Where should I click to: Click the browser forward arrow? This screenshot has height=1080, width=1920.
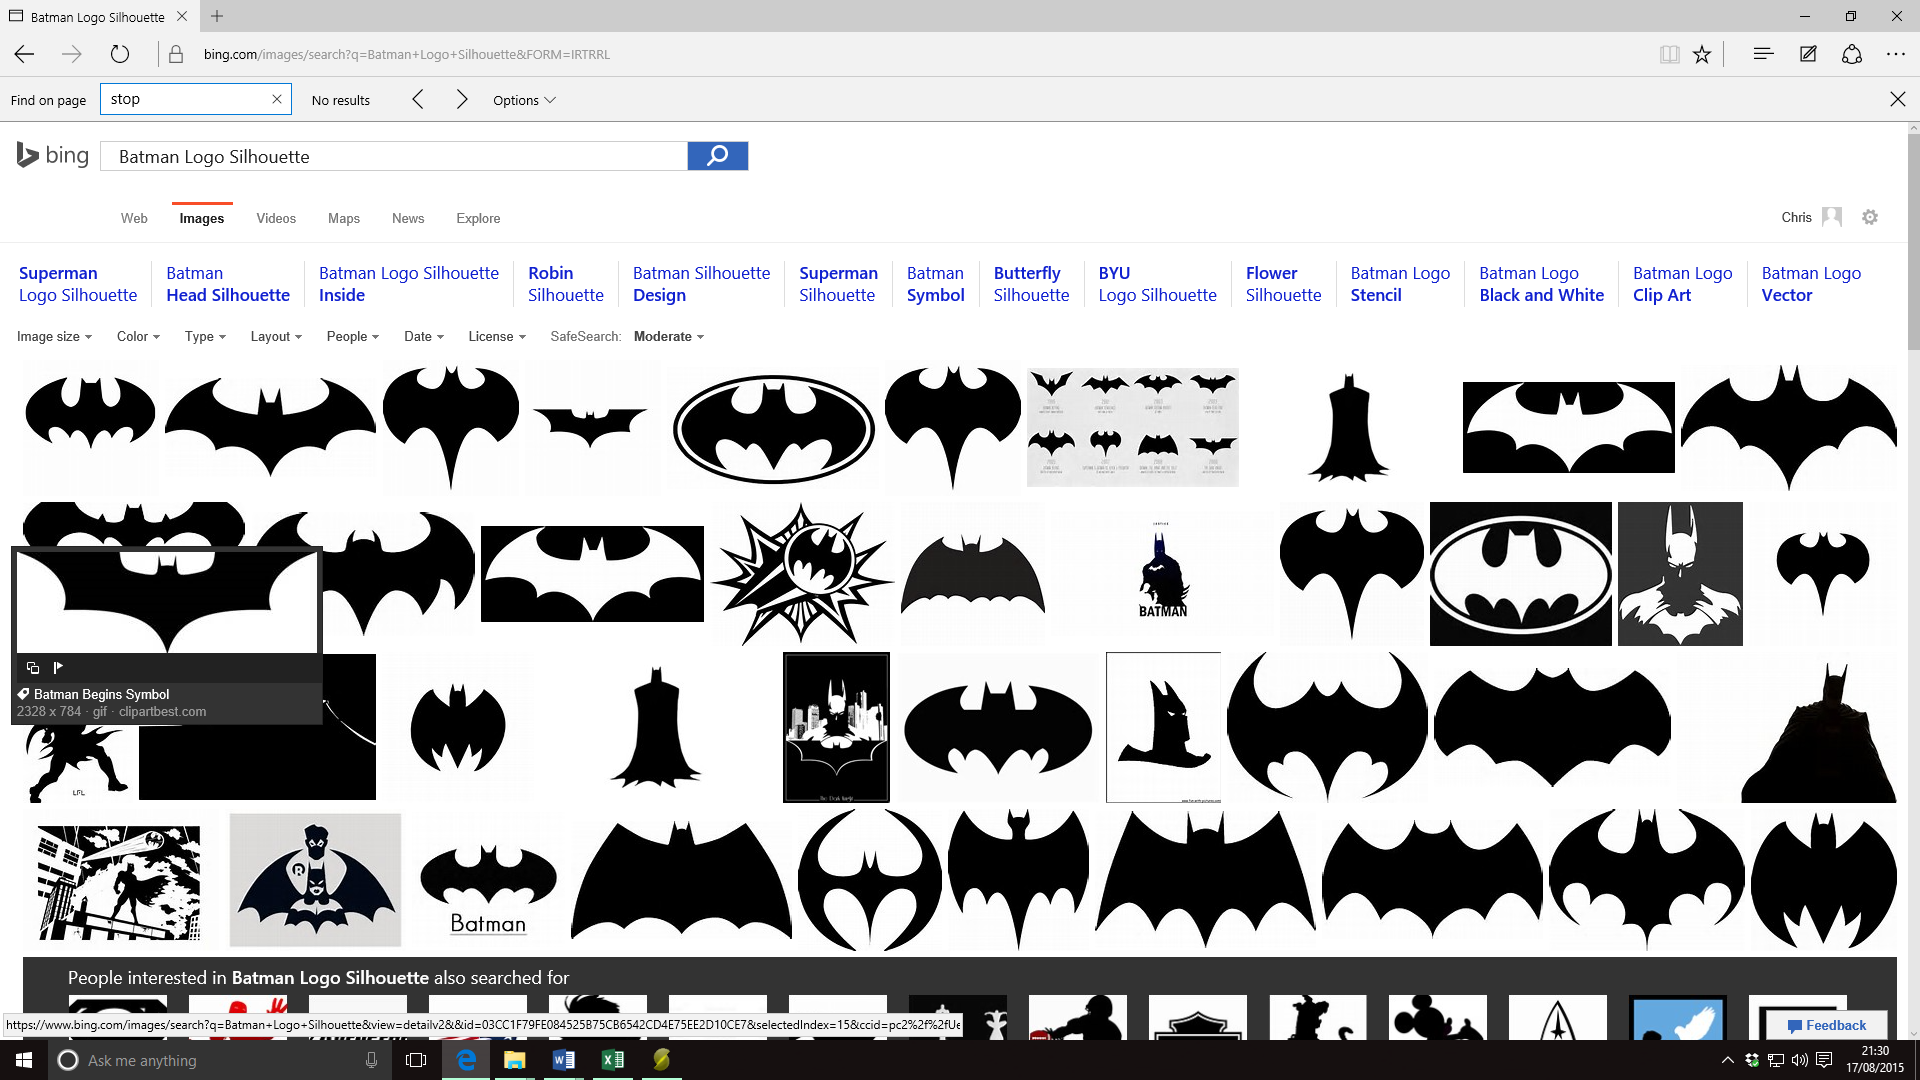[x=72, y=54]
